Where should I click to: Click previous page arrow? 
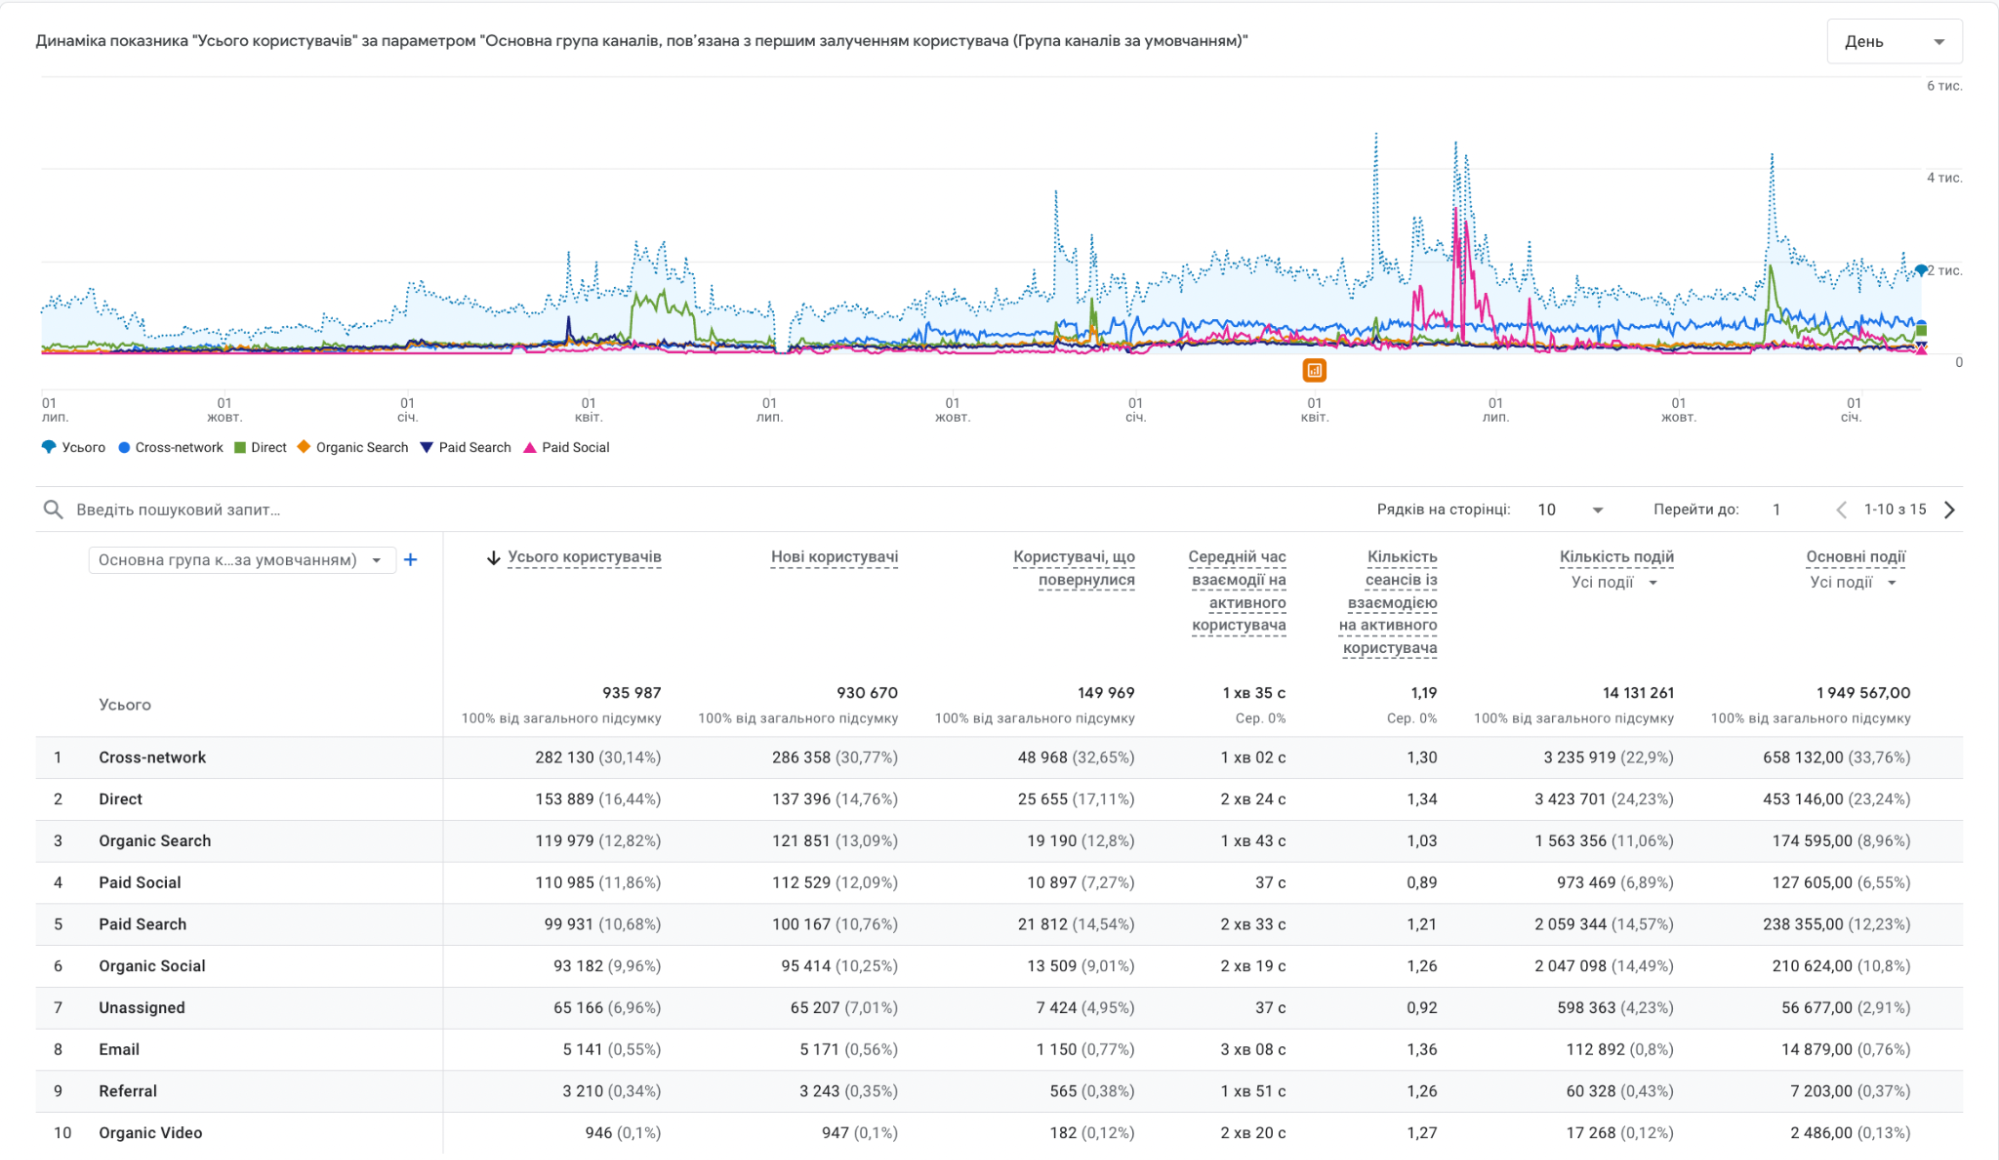(x=1841, y=510)
